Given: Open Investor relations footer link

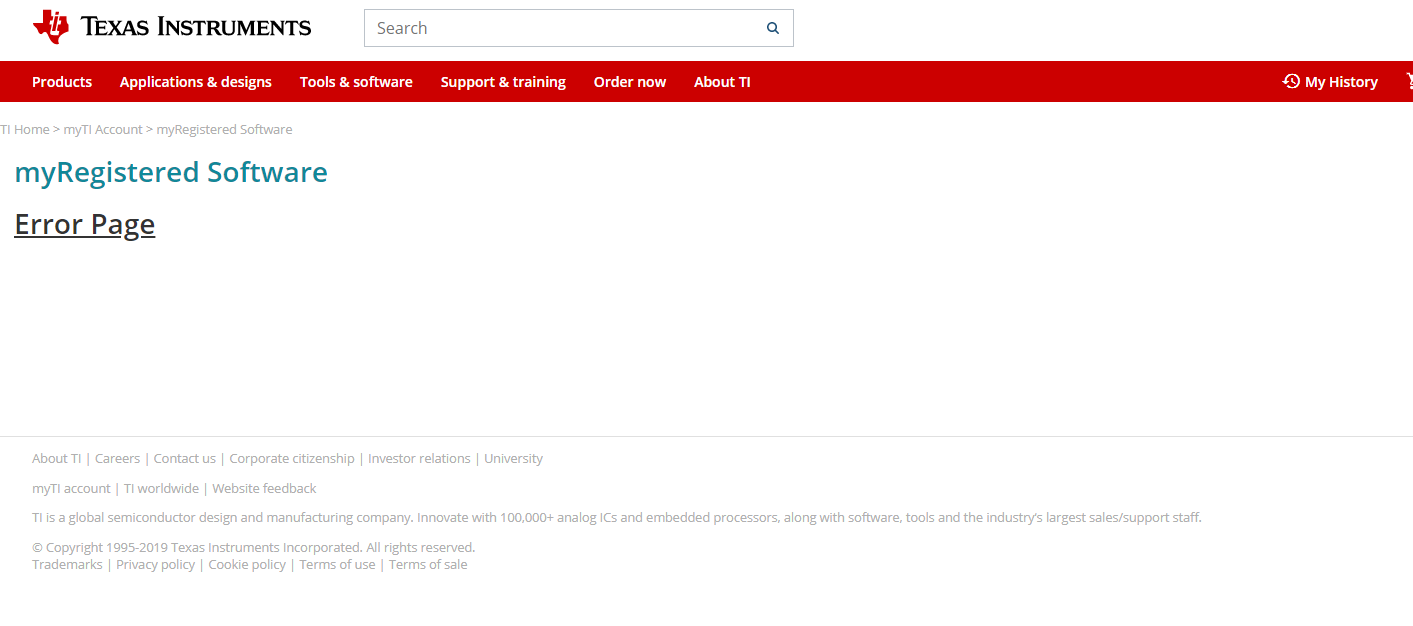Looking at the screenshot, I should pyautogui.click(x=419, y=459).
